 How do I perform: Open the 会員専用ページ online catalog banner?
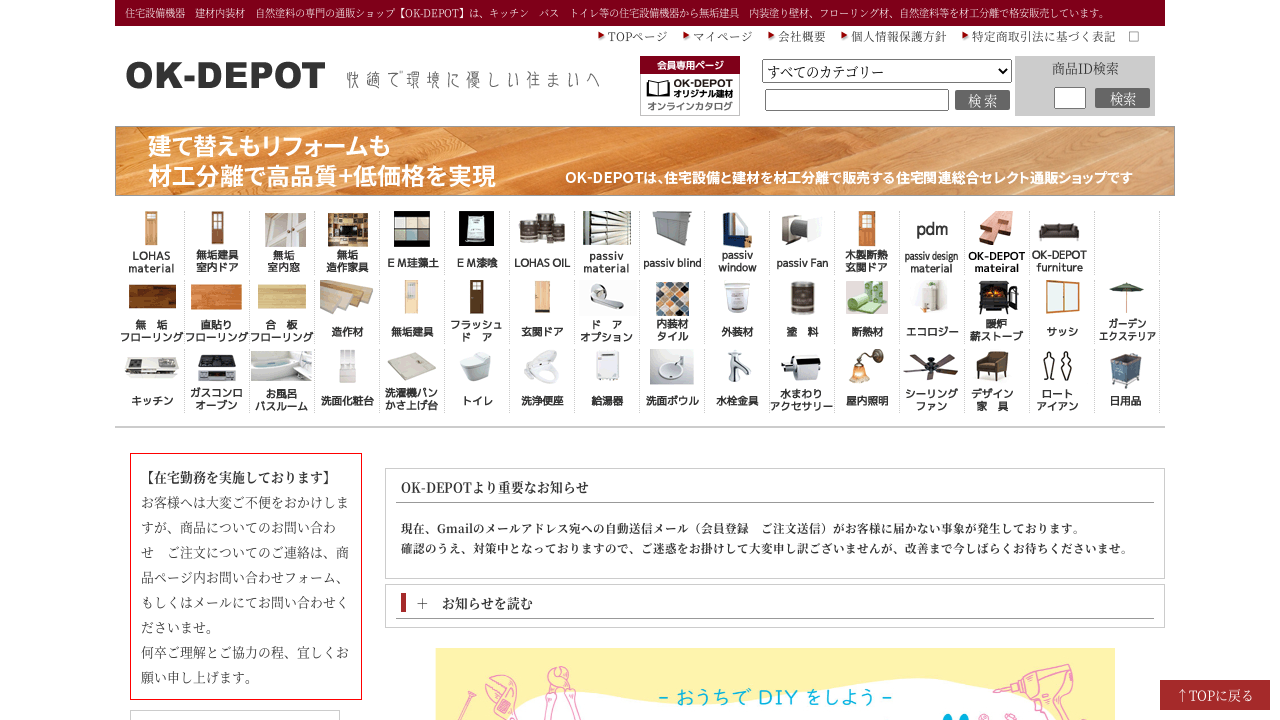690,86
